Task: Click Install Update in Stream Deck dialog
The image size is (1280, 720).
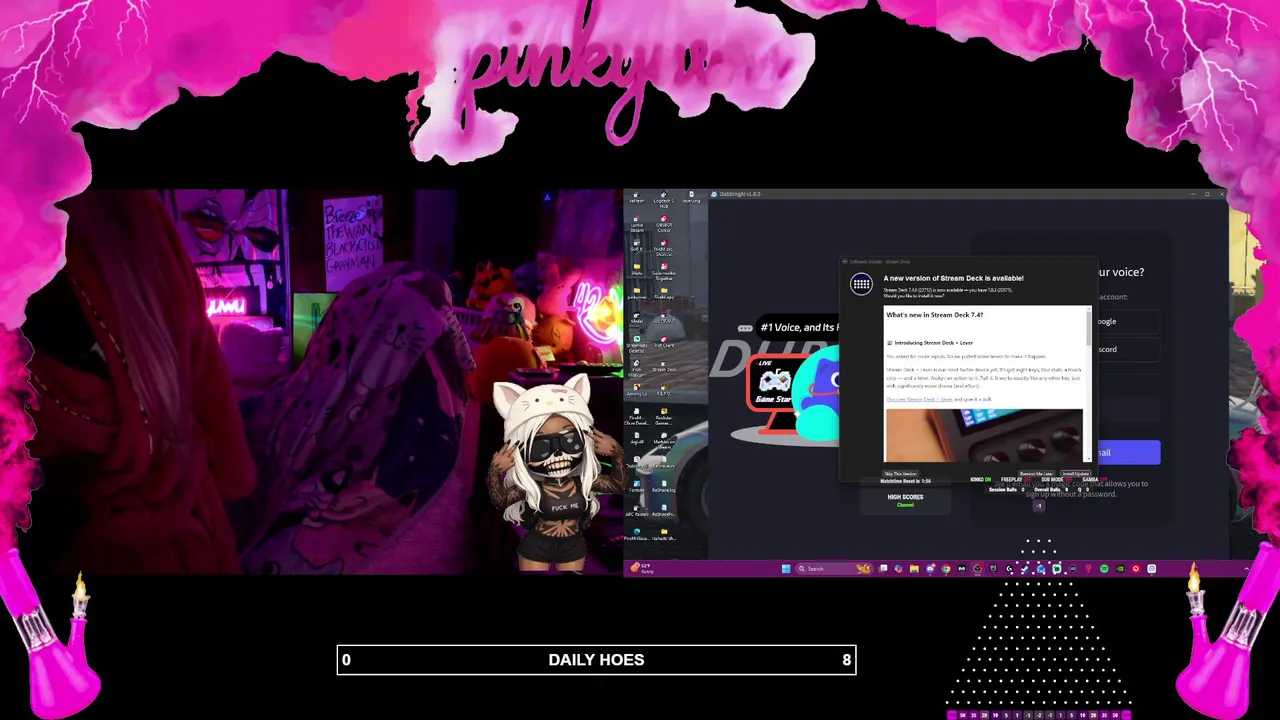Action: click(1075, 473)
